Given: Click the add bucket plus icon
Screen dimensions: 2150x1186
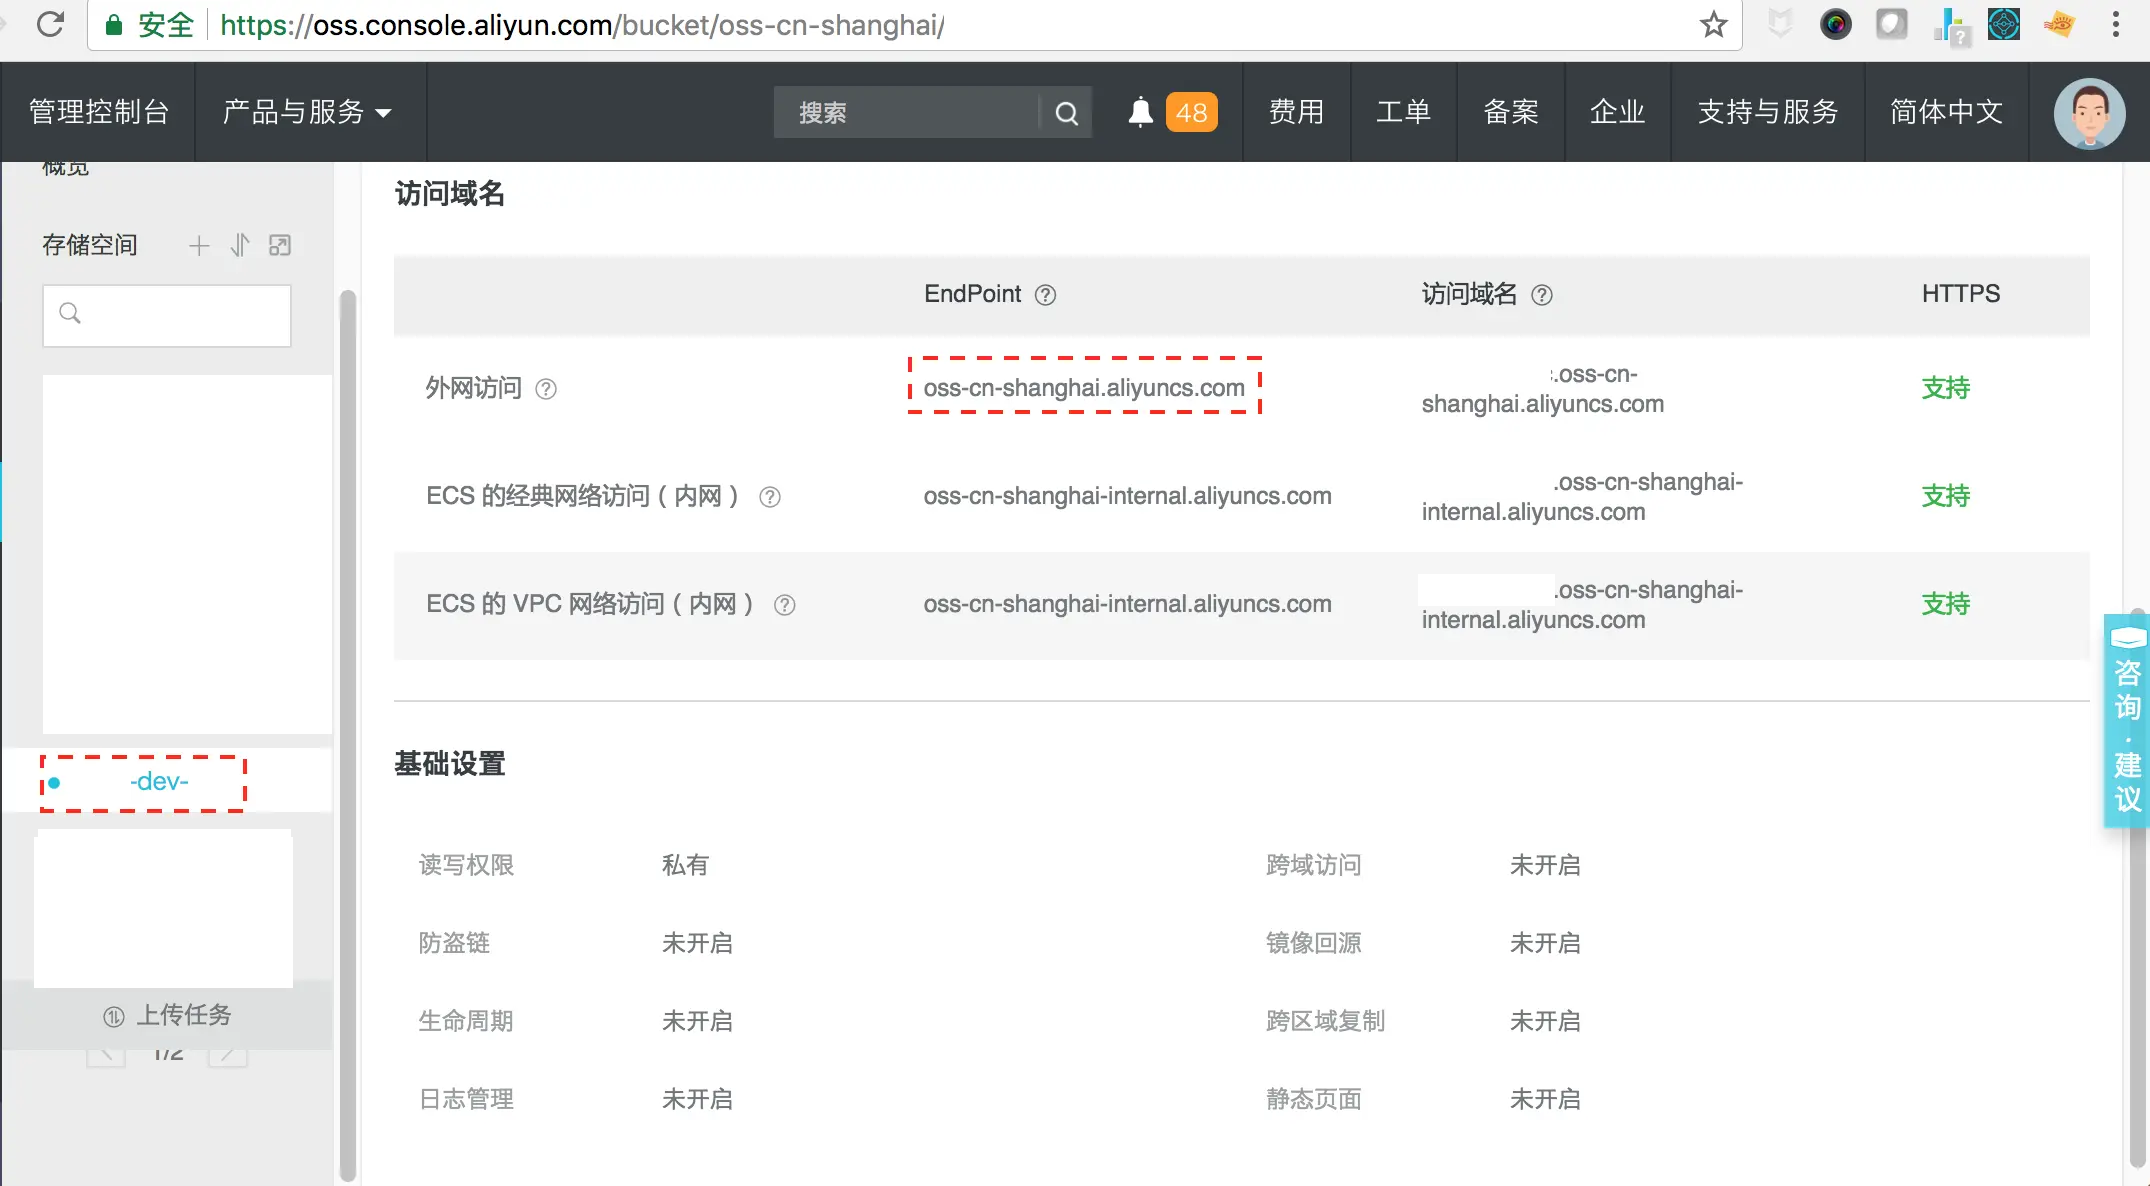Looking at the screenshot, I should [x=199, y=246].
